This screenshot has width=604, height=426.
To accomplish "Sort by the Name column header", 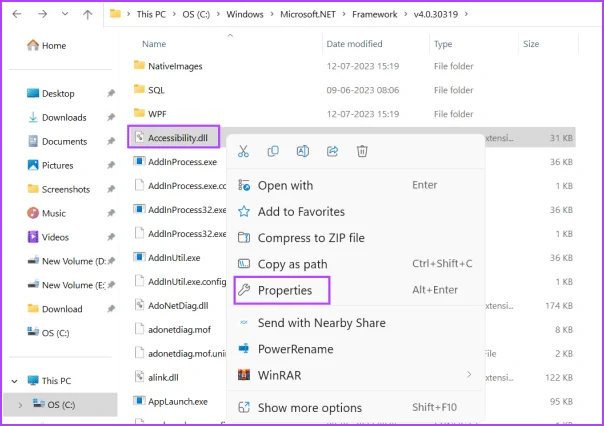I will (x=154, y=44).
